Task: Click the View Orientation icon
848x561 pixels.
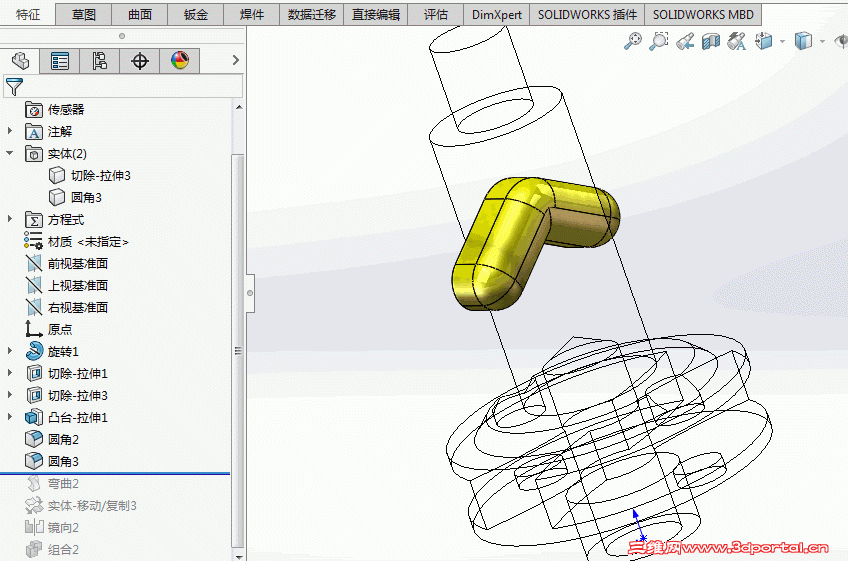Action: (x=763, y=41)
